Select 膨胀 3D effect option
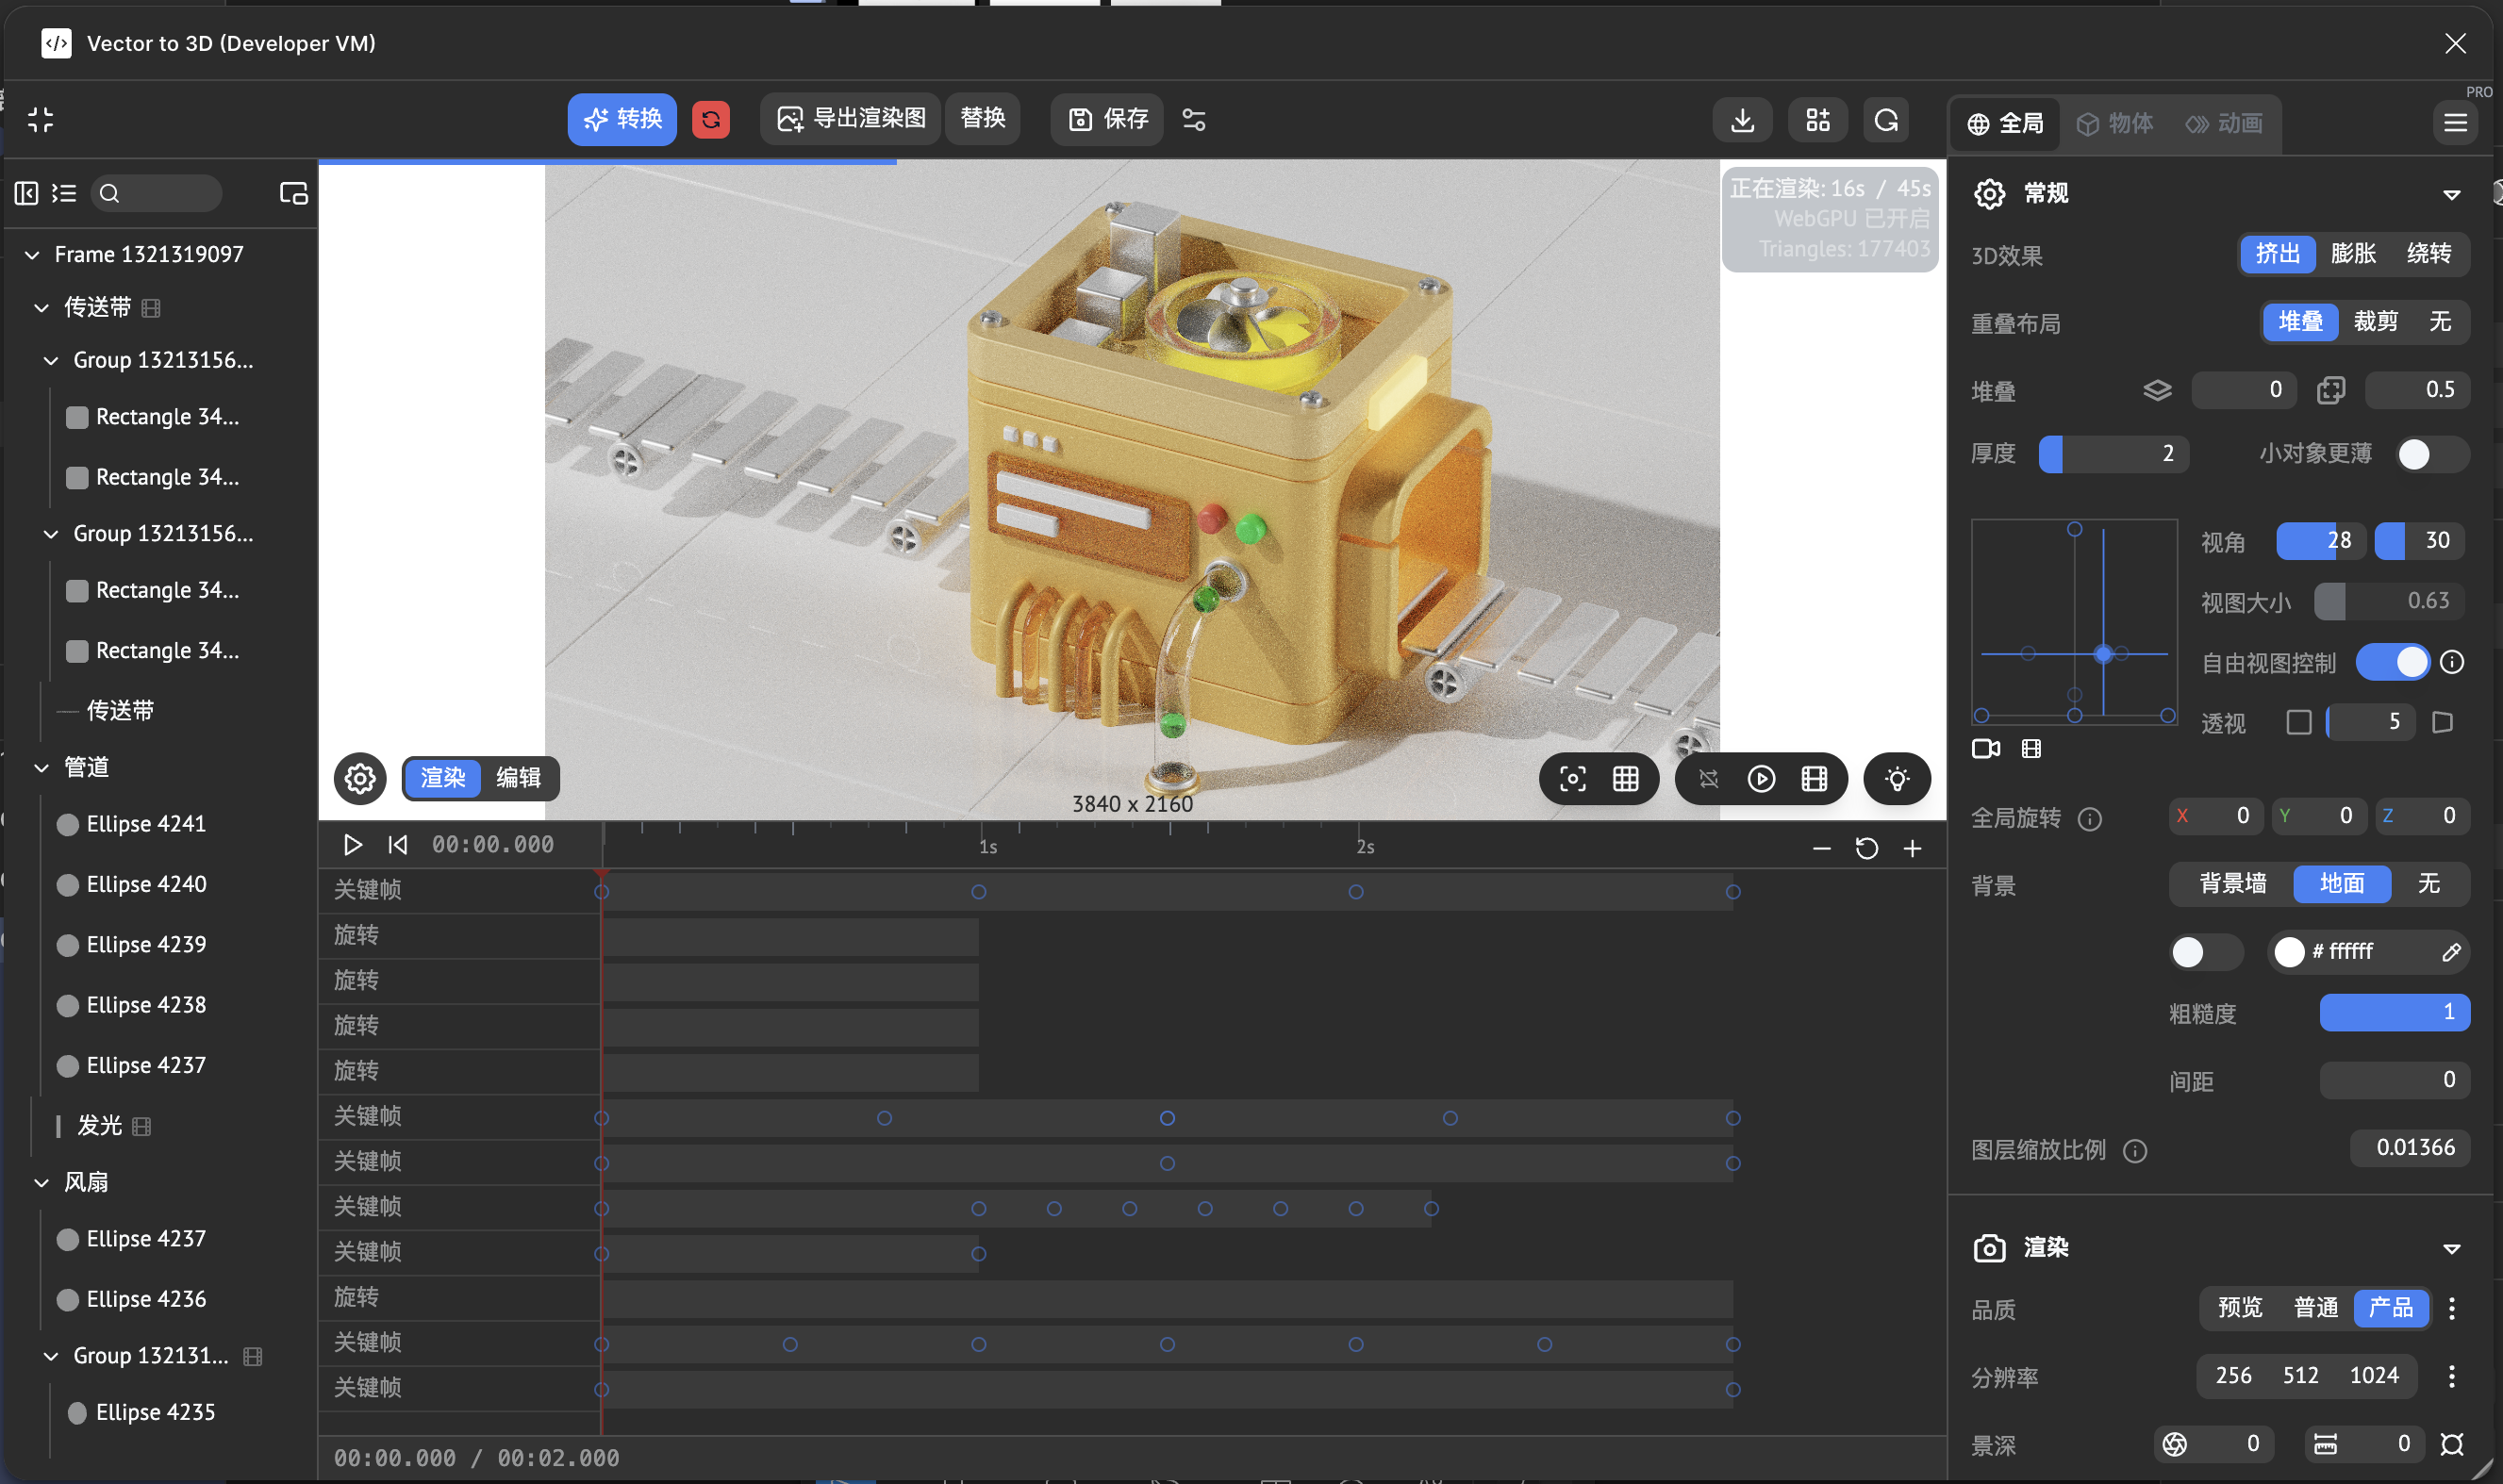 [x=2352, y=254]
